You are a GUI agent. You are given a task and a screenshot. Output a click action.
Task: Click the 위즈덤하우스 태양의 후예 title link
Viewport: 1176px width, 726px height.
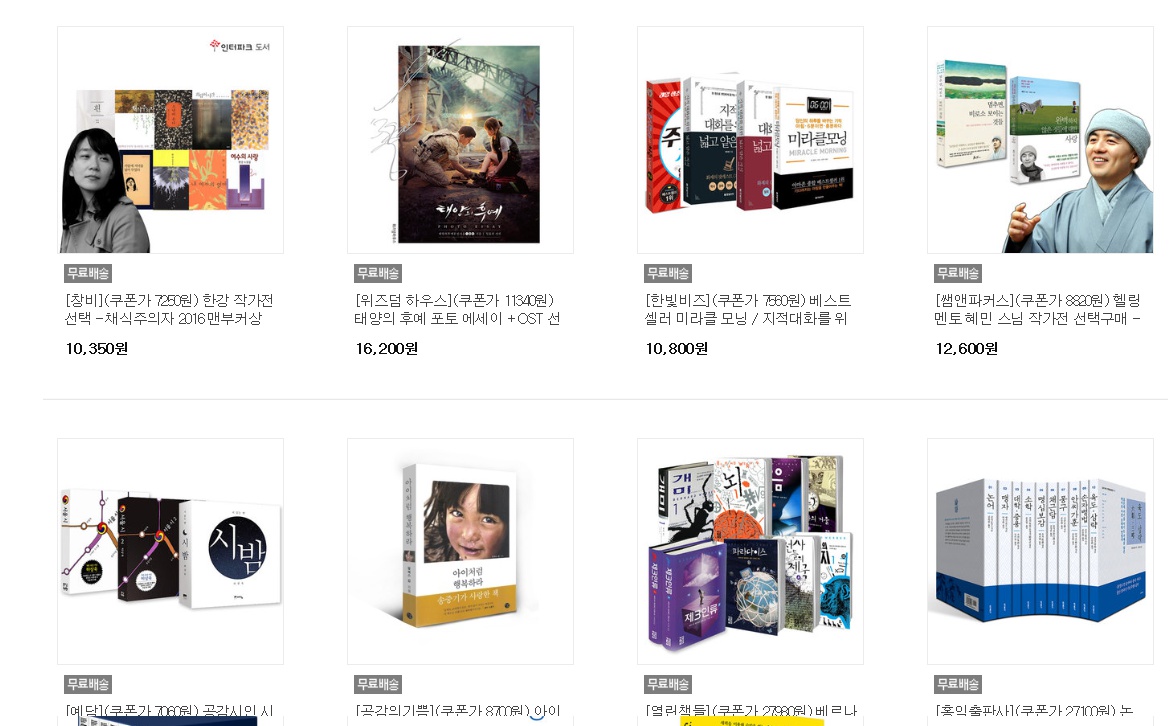tap(458, 309)
